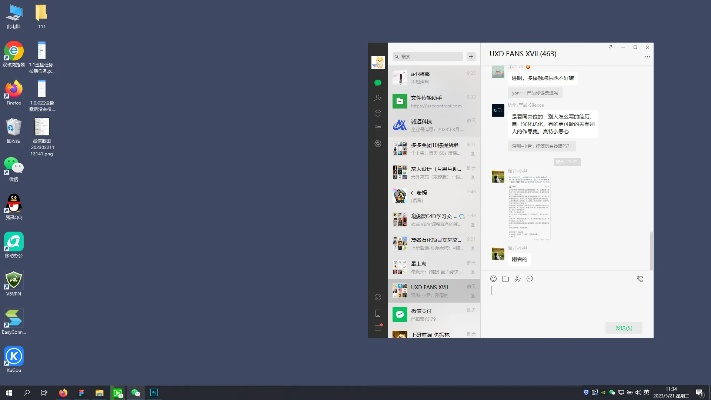Click the chat message area scrollbar
This screenshot has height=400, width=711.
tap(651, 250)
